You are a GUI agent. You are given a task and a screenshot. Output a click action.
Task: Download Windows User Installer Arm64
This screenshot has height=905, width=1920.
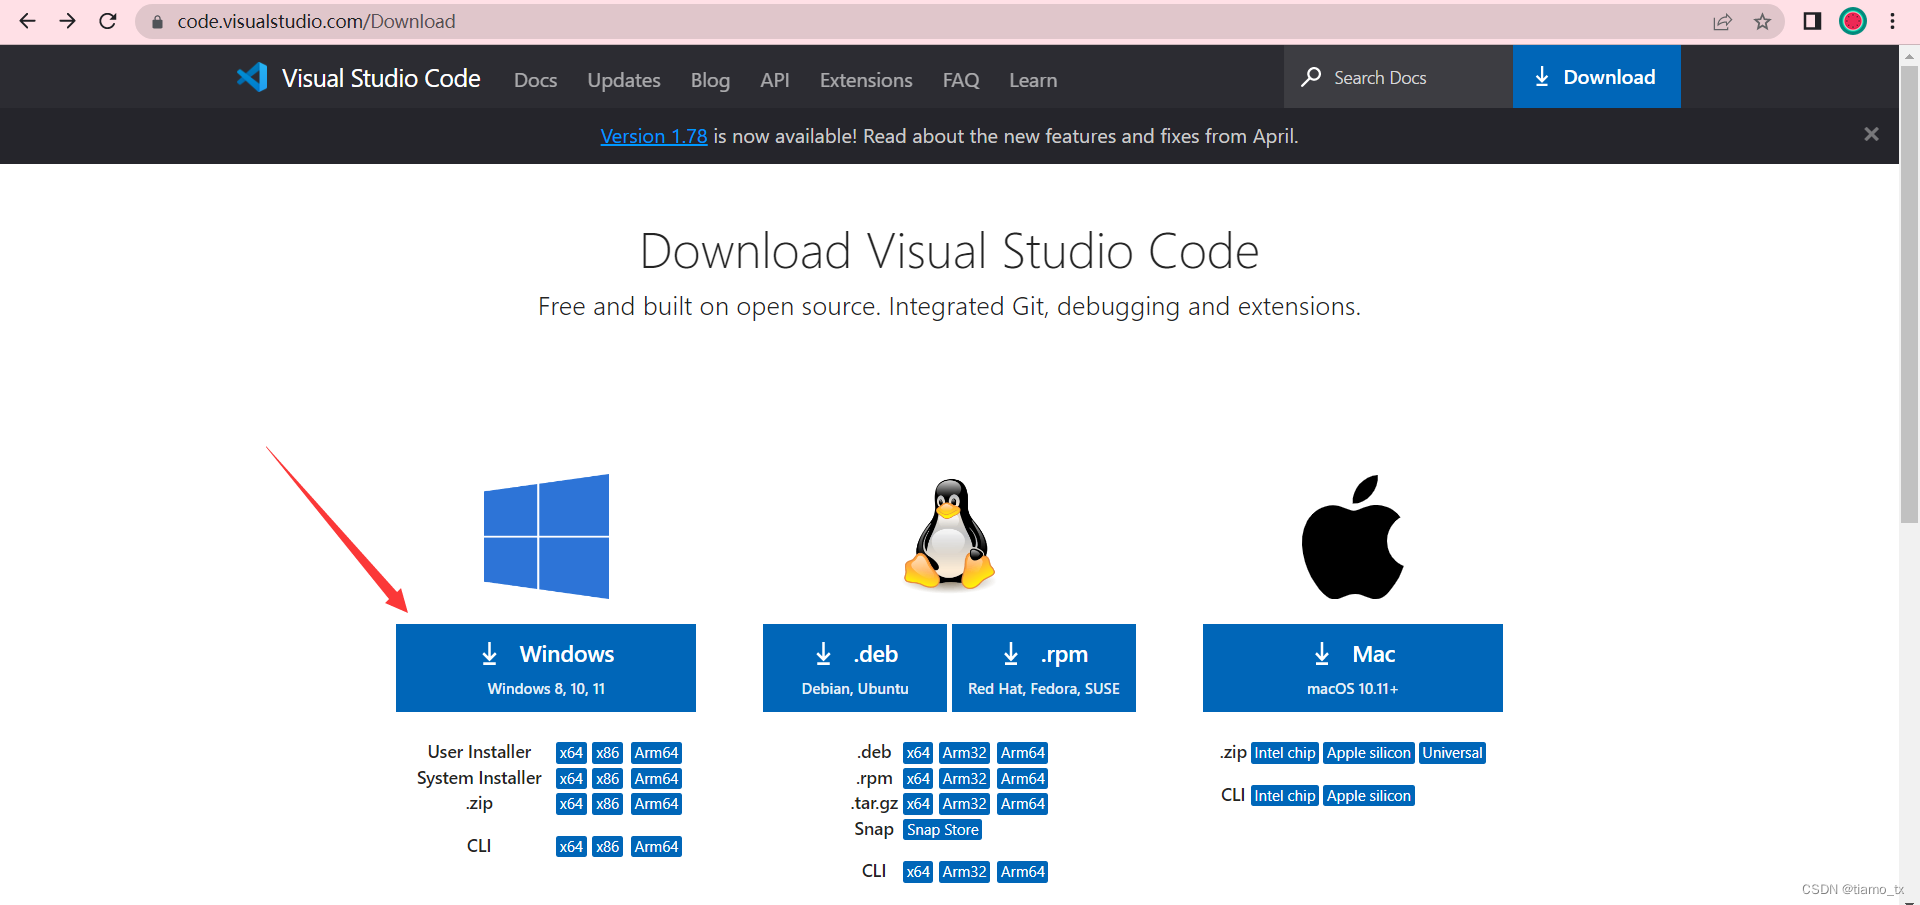pyautogui.click(x=656, y=753)
